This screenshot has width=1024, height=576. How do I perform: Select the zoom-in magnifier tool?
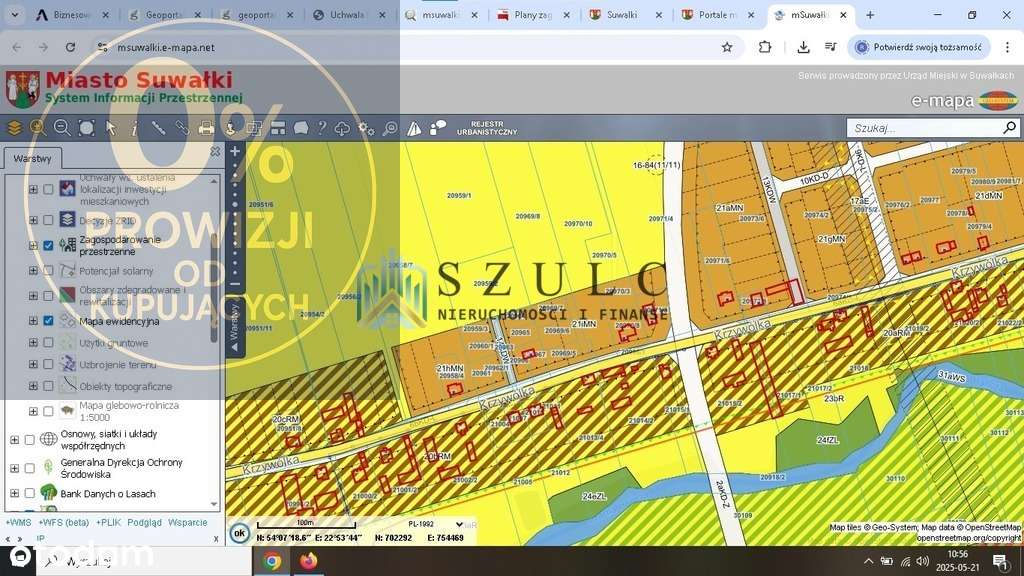[x=38, y=128]
